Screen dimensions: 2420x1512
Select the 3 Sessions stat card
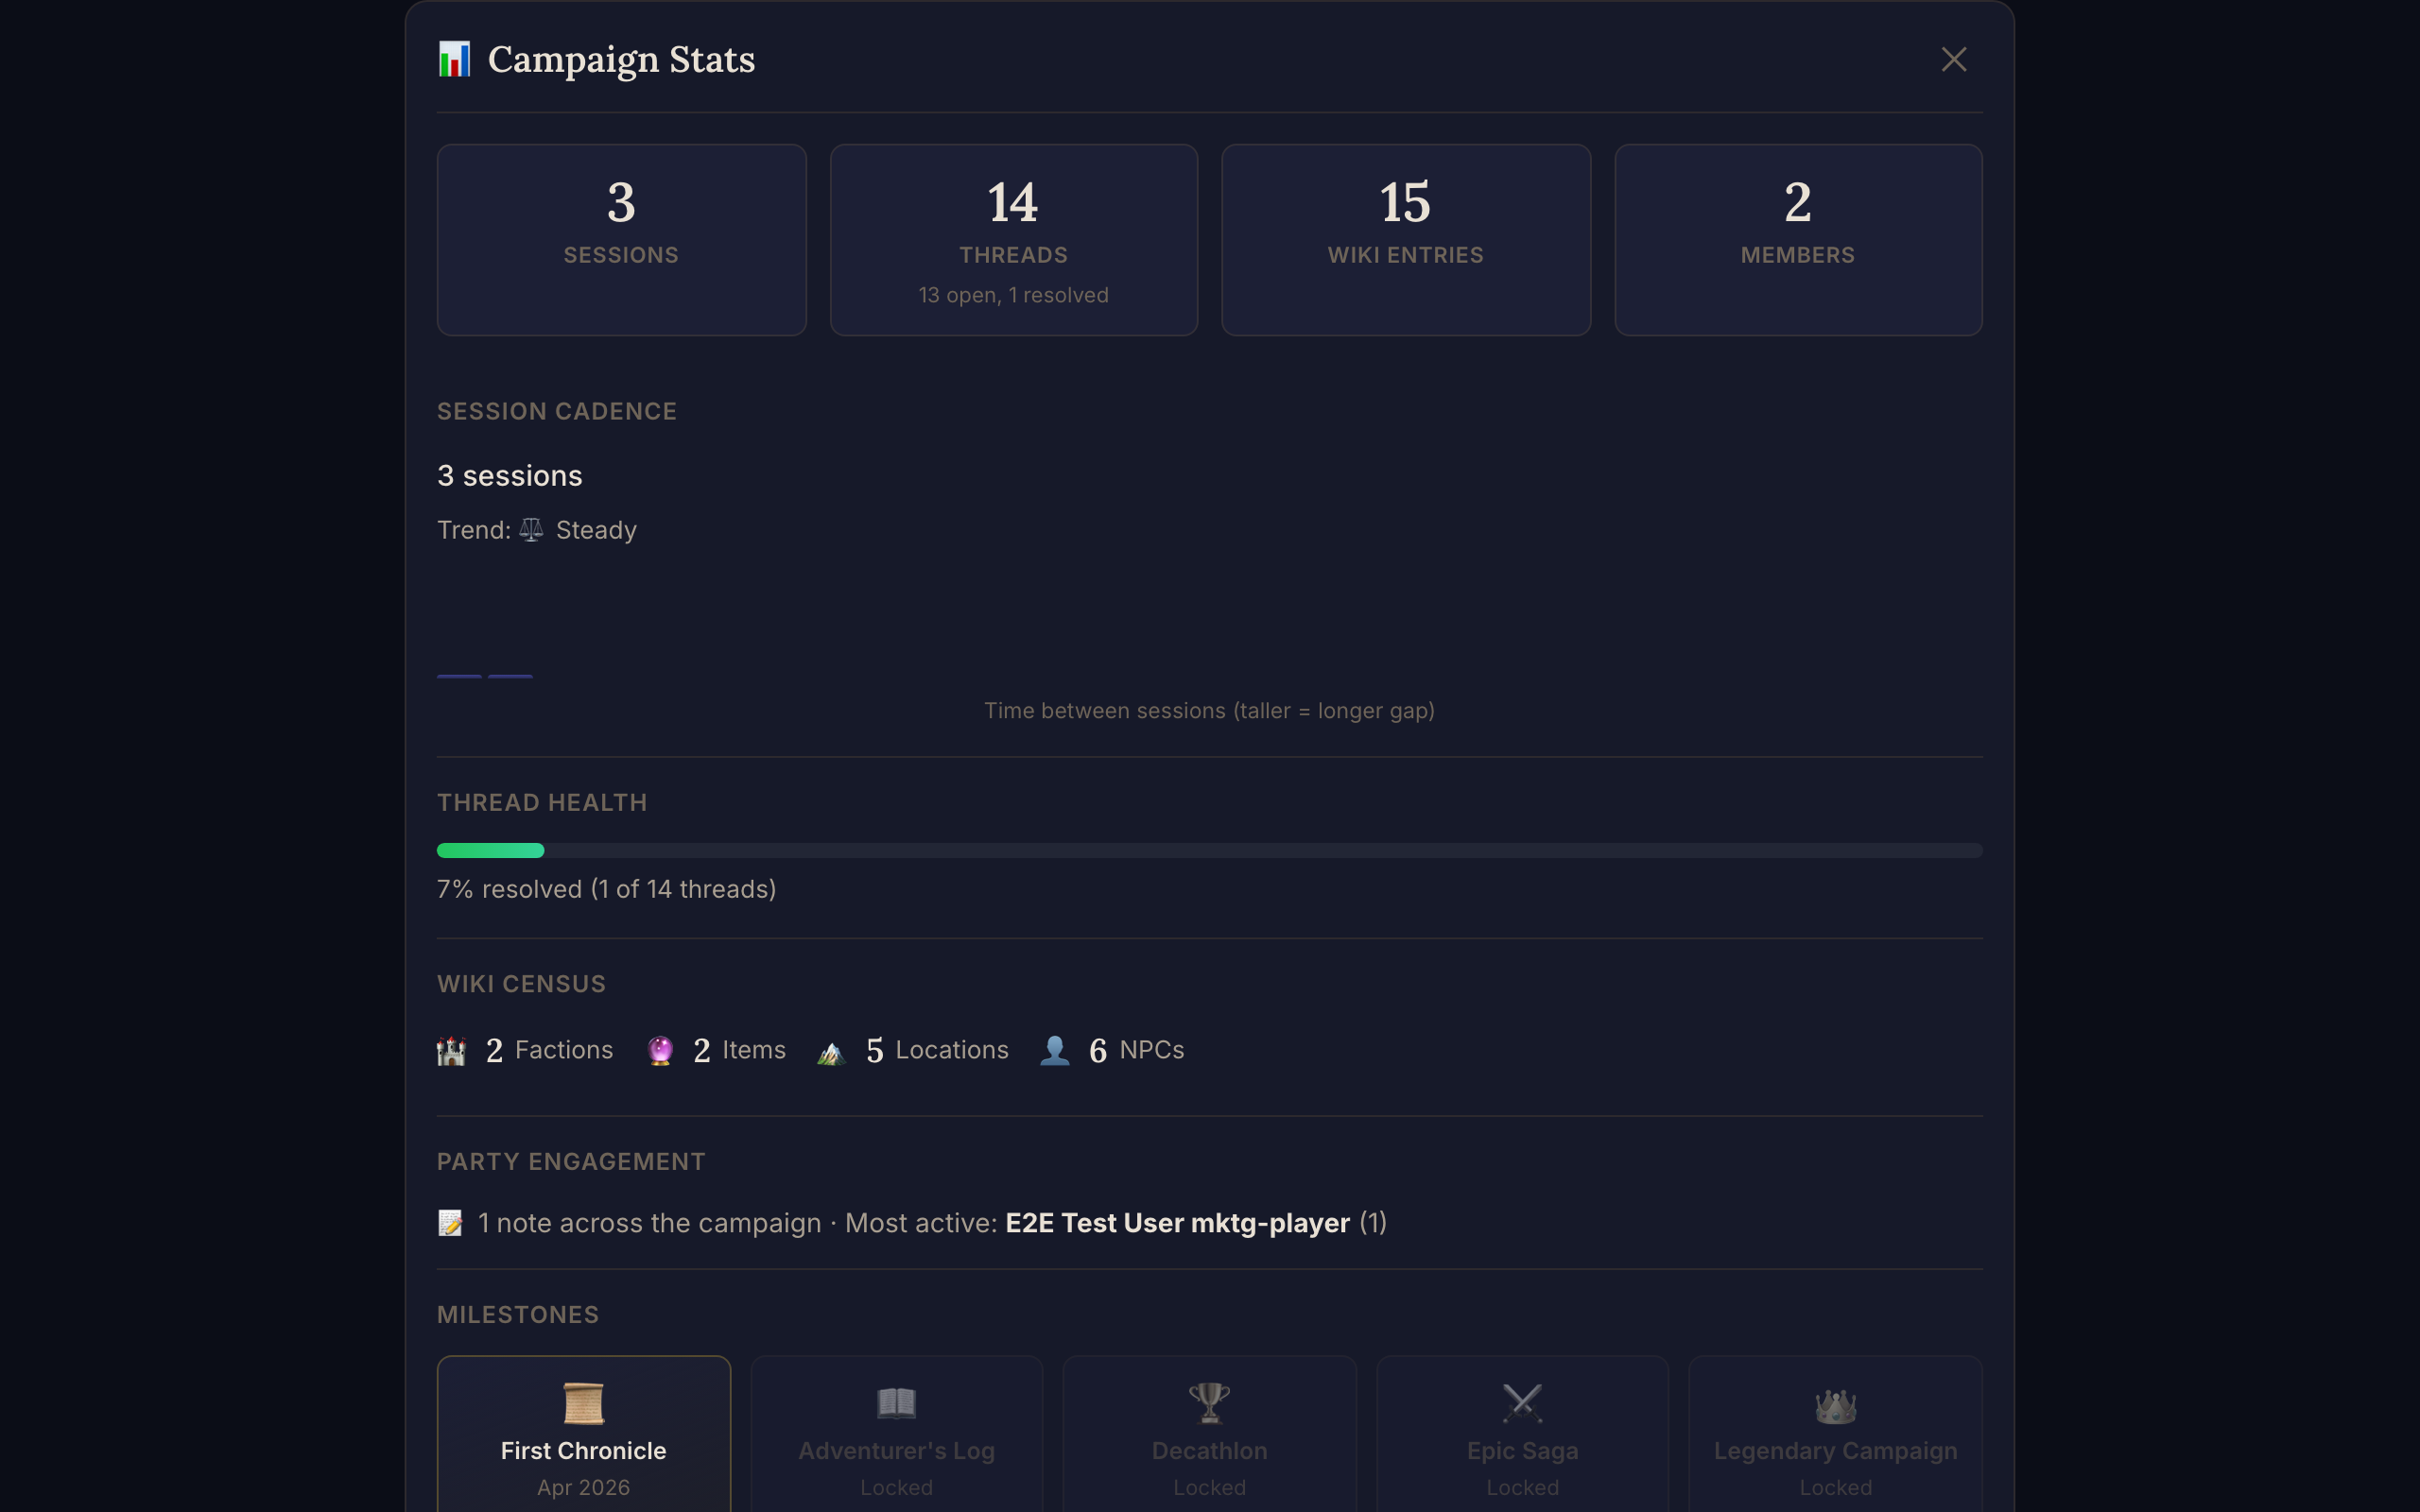pos(622,240)
